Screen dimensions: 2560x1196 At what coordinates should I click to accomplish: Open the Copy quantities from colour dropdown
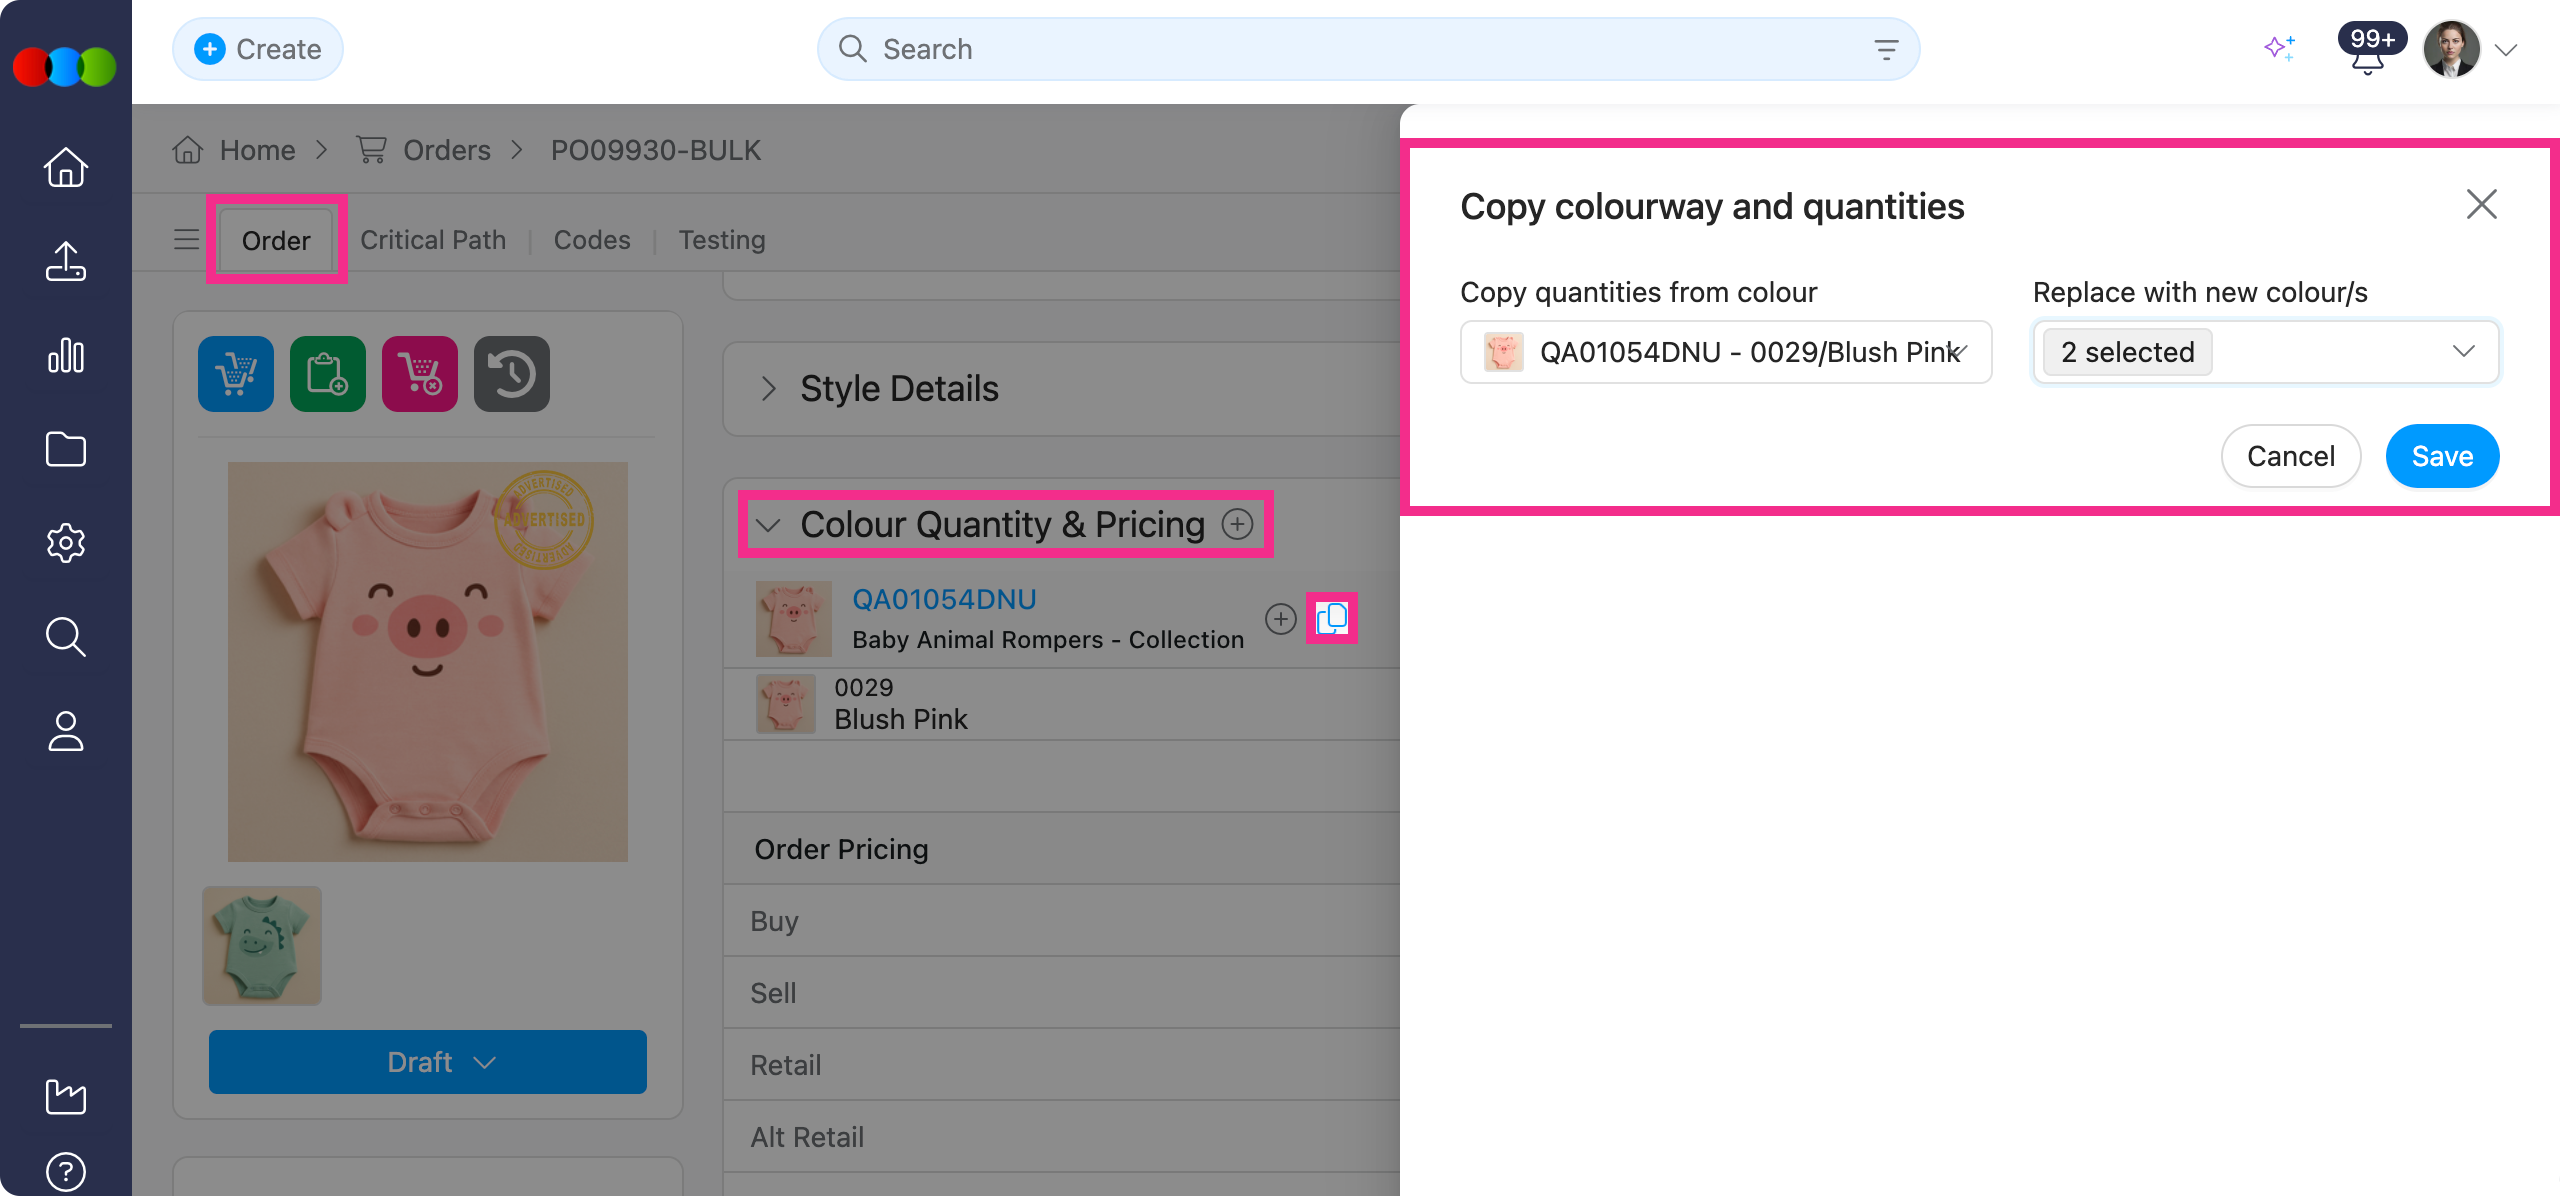(x=1726, y=352)
